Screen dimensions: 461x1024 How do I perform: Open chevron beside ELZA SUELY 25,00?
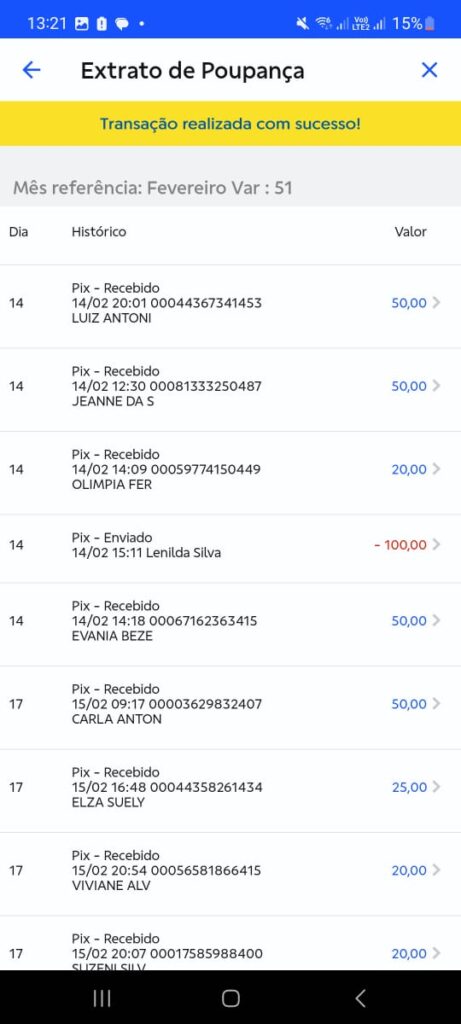[437, 787]
